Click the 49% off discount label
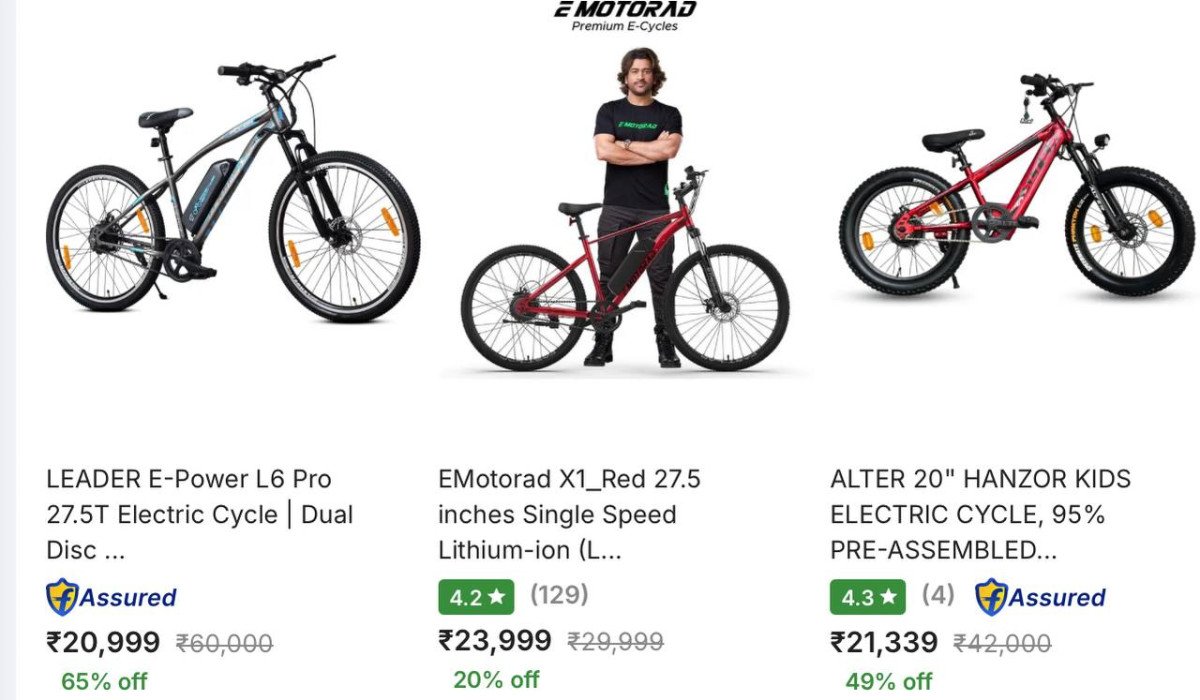The width and height of the screenshot is (1200, 700). click(889, 681)
